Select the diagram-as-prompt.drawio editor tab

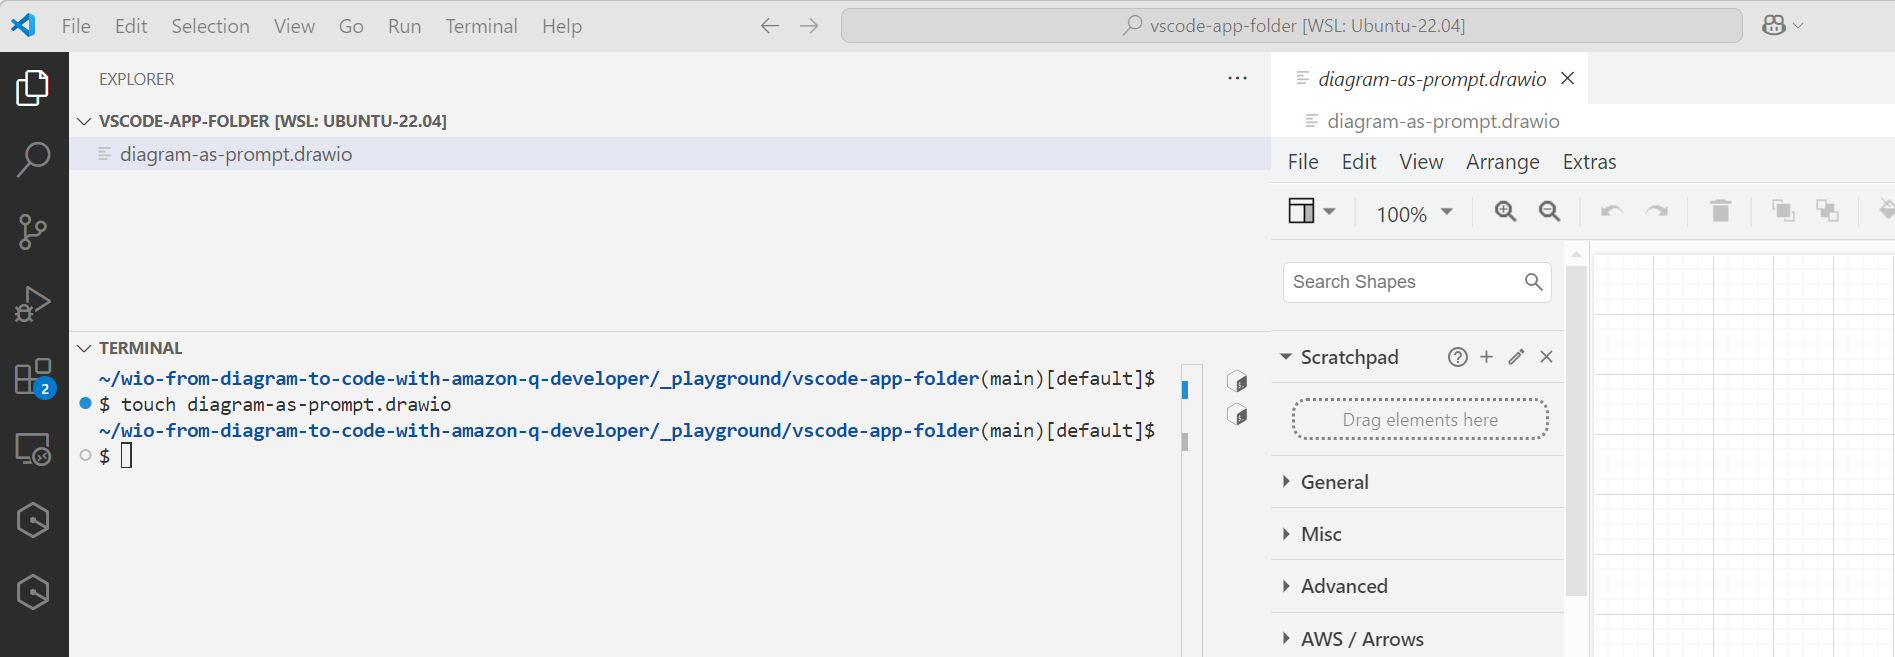(1429, 78)
